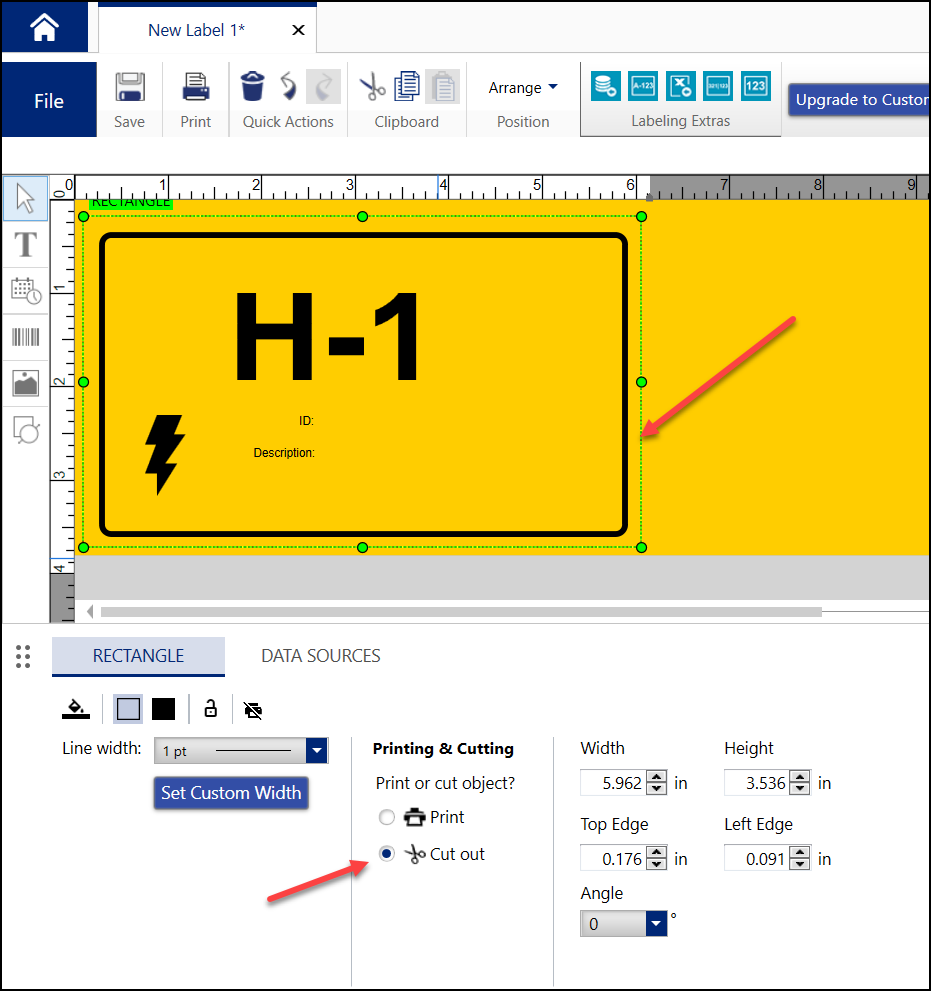
Task: Select the Print radio option
Action: coord(387,817)
